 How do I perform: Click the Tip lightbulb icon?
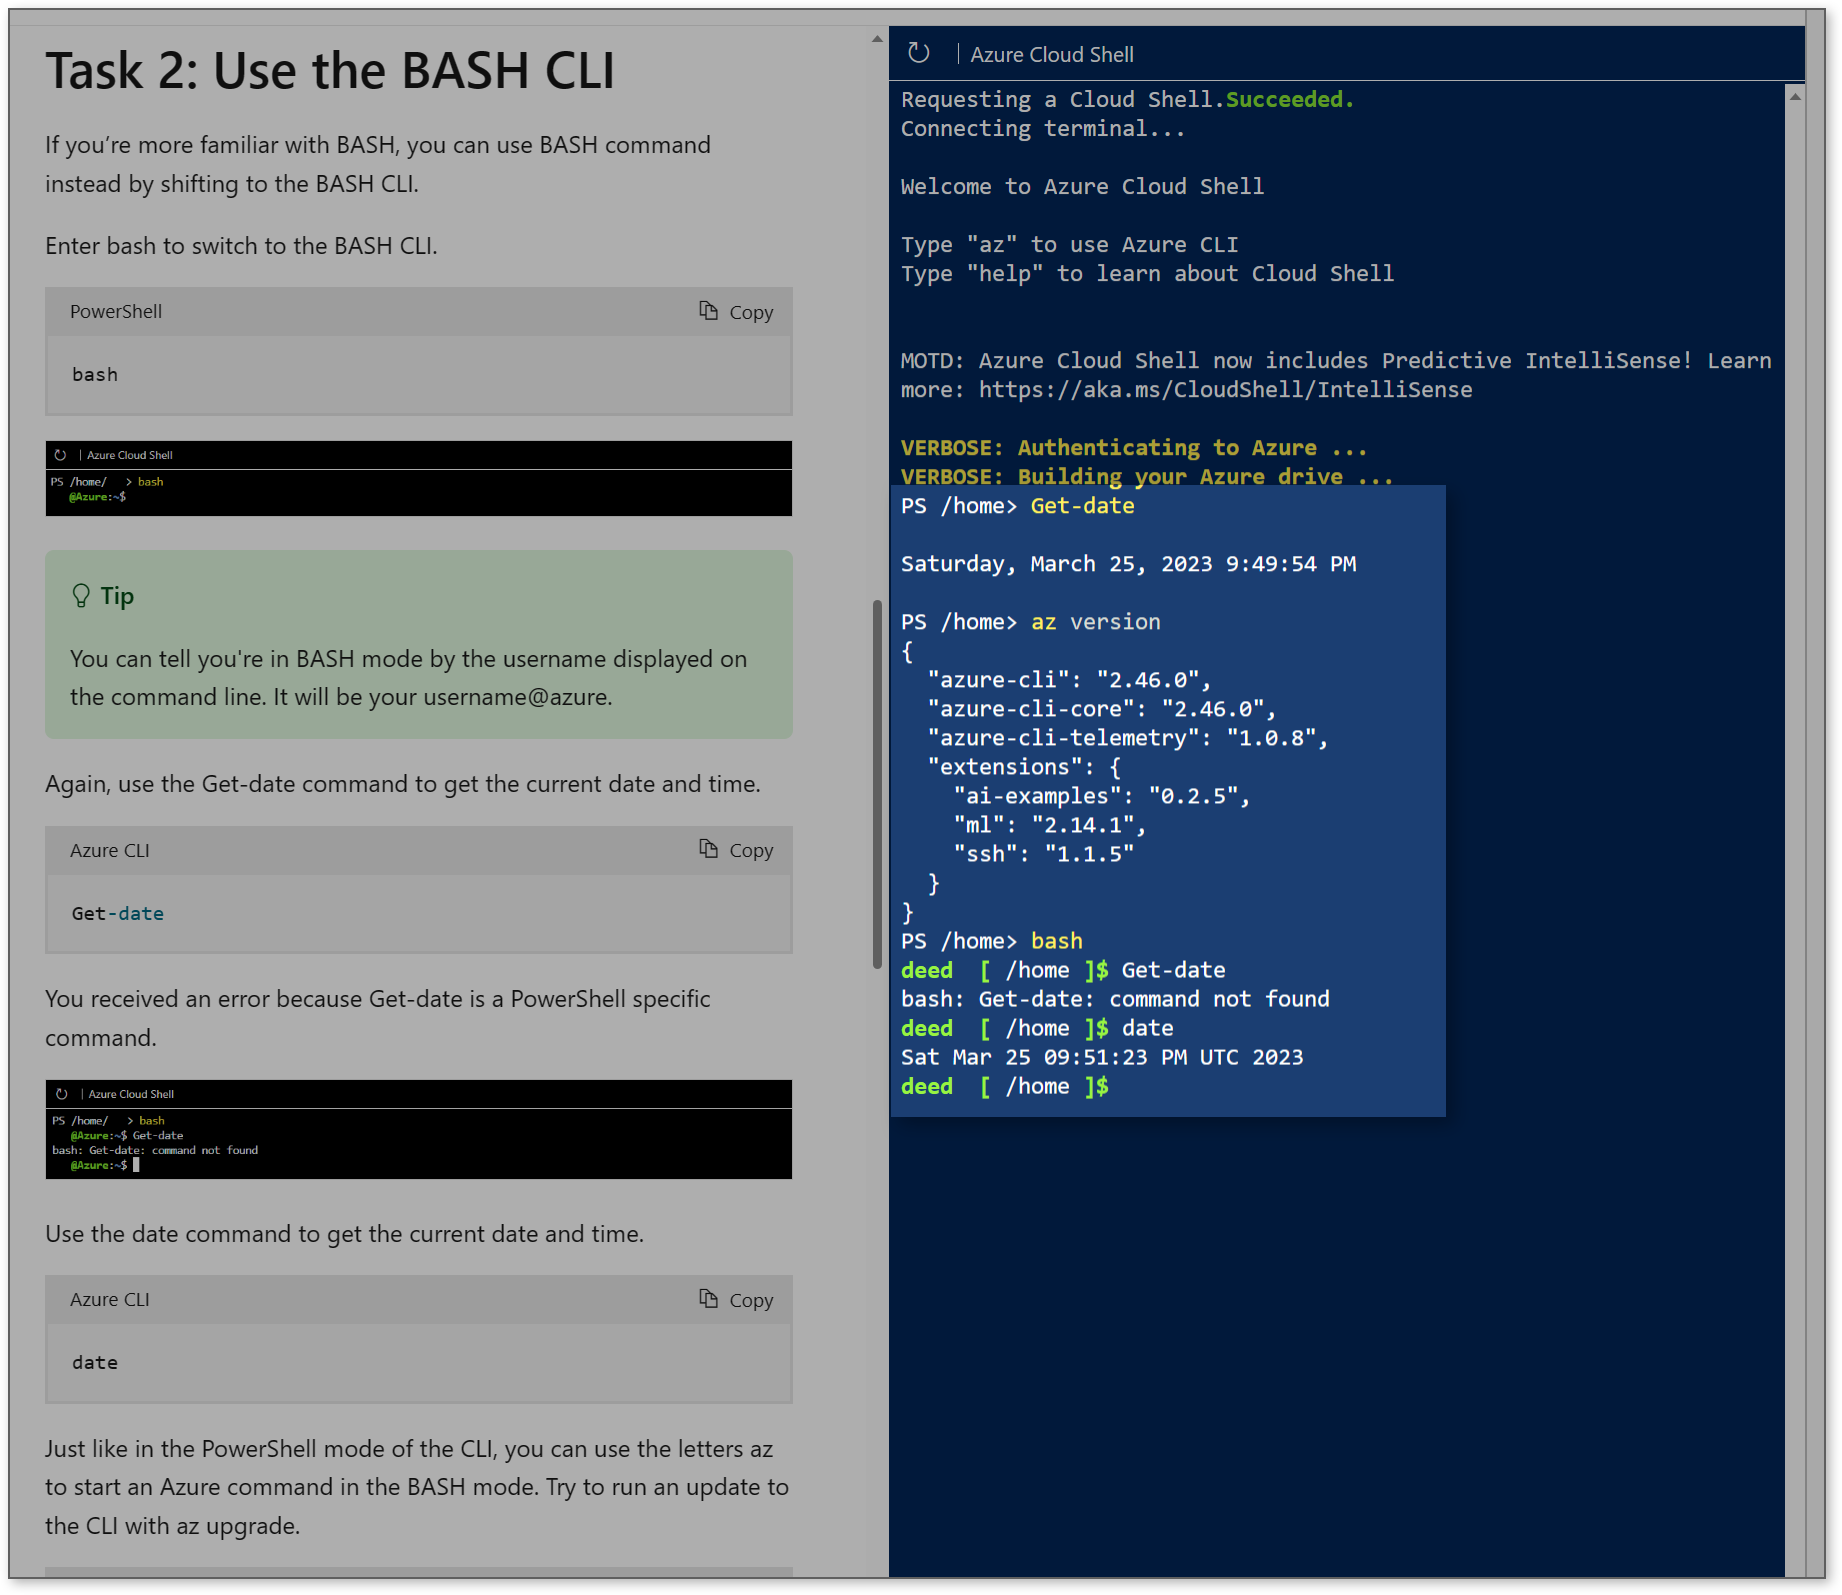pyautogui.click(x=81, y=596)
